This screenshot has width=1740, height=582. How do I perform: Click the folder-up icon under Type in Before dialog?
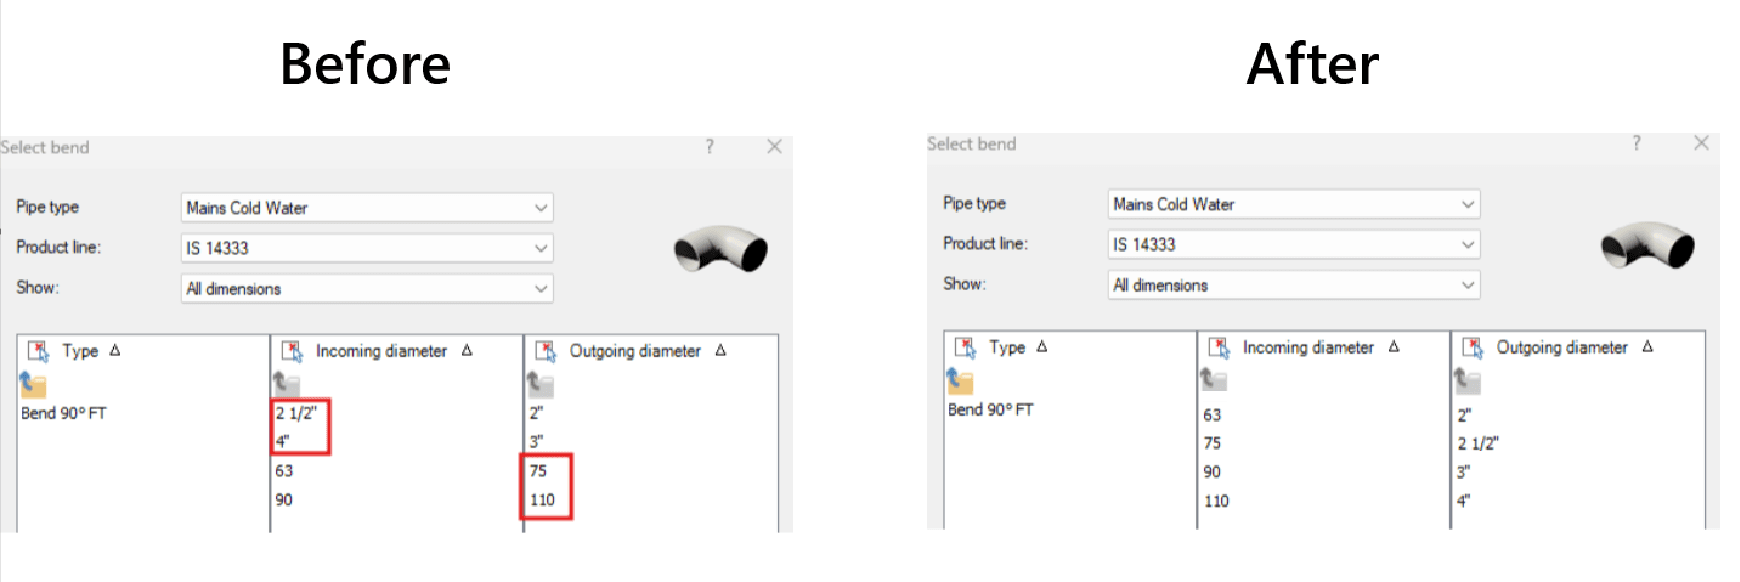coord(33,384)
